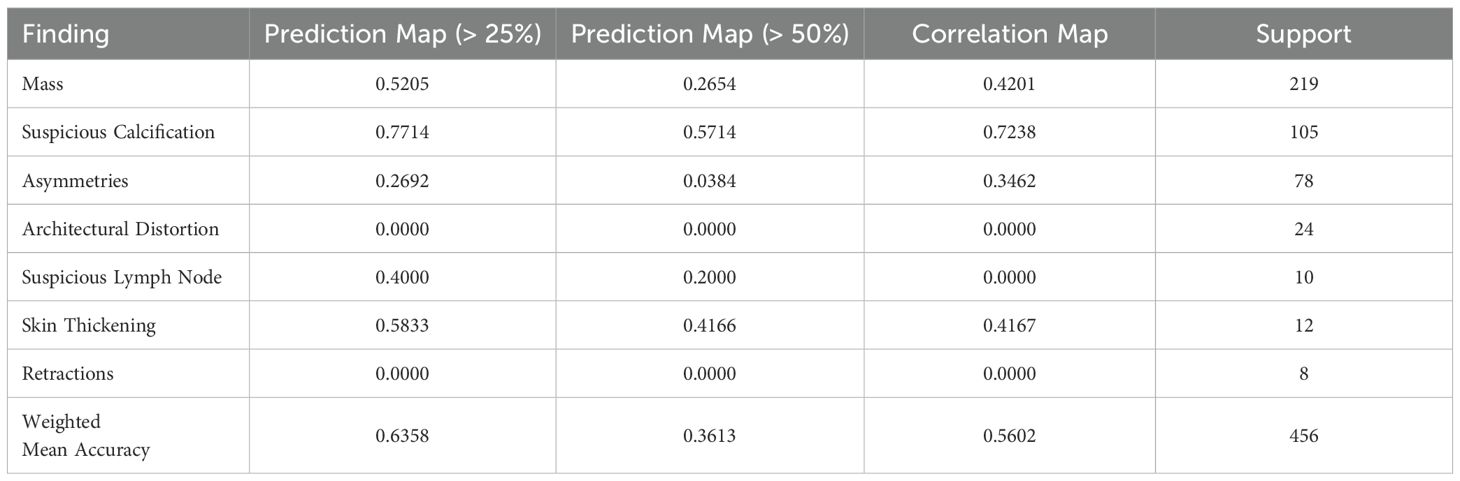Click the Asymmetries value 0.0384

(x=709, y=181)
